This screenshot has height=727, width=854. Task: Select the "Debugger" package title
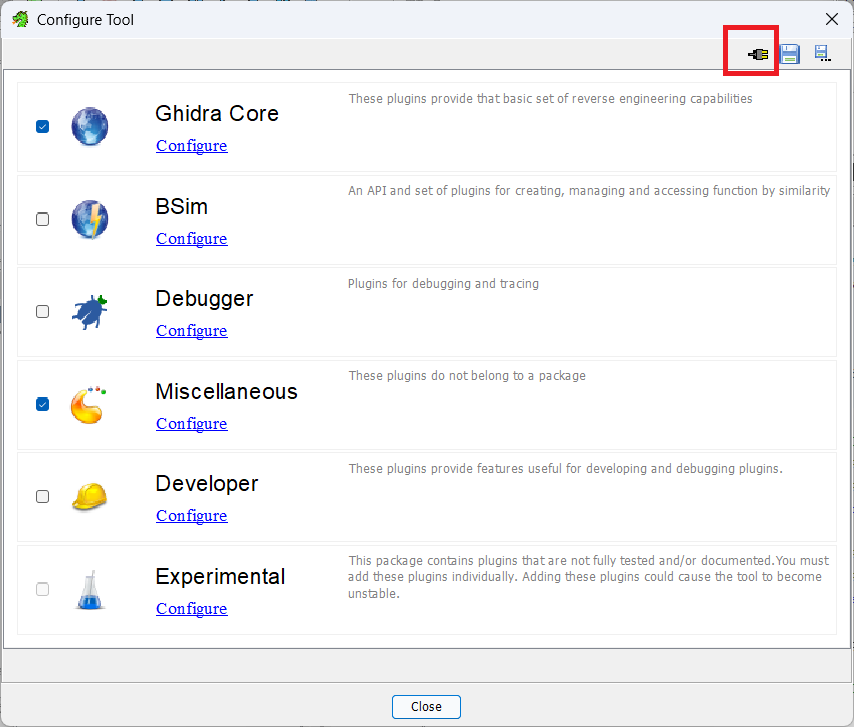coord(204,299)
